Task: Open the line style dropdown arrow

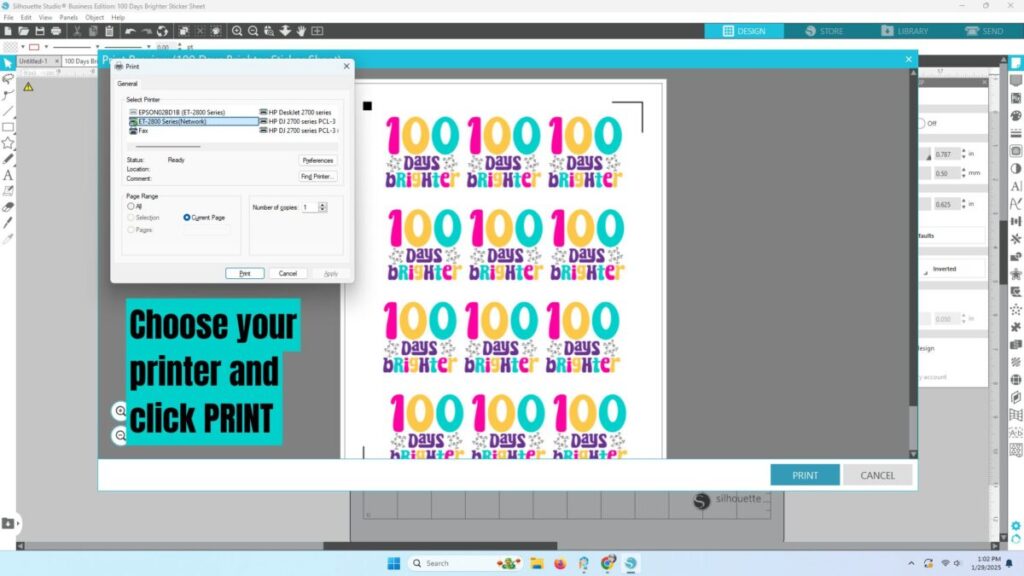Action: pos(97,47)
